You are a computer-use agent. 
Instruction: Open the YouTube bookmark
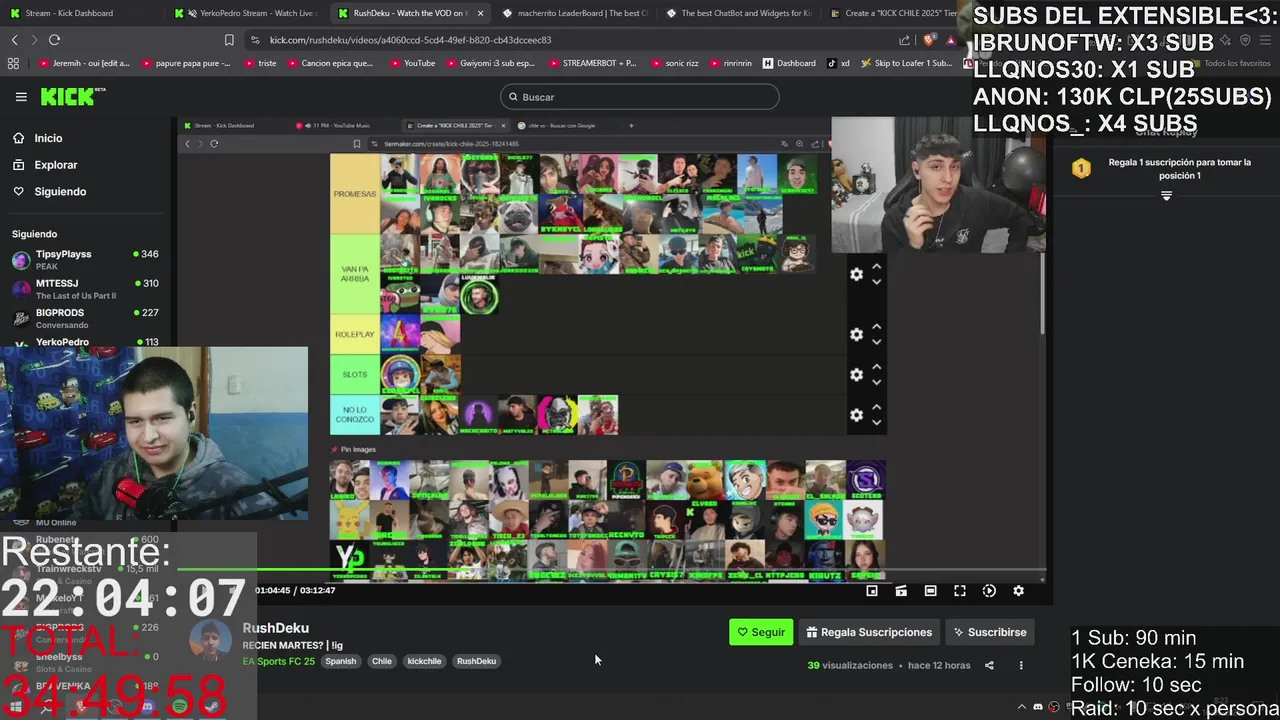[411, 63]
